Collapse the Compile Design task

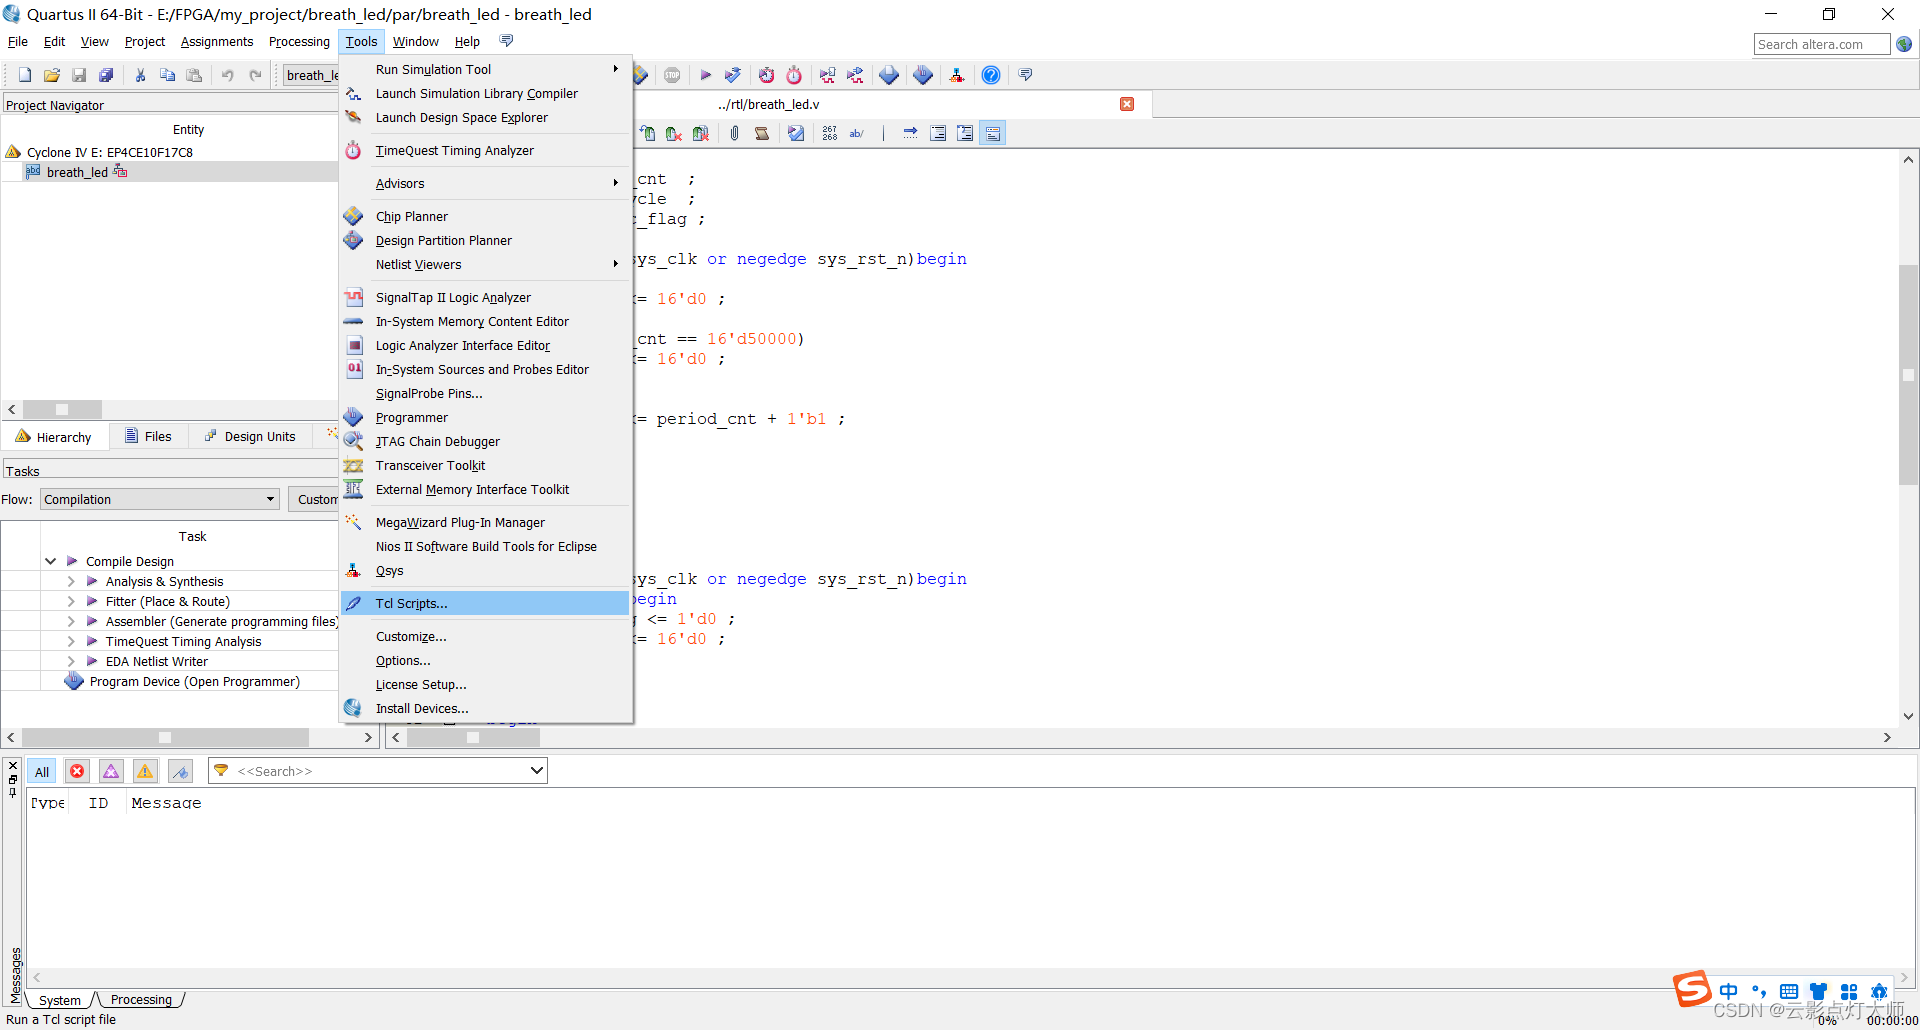pyautogui.click(x=50, y=561)
